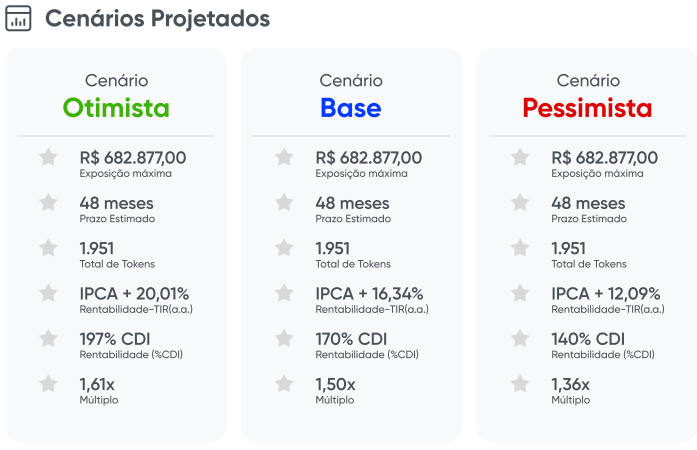Click the star next to 1,61x Múltiplo
Image resolution: width=697 pixels, height=450 pixels.
(48, 384)
